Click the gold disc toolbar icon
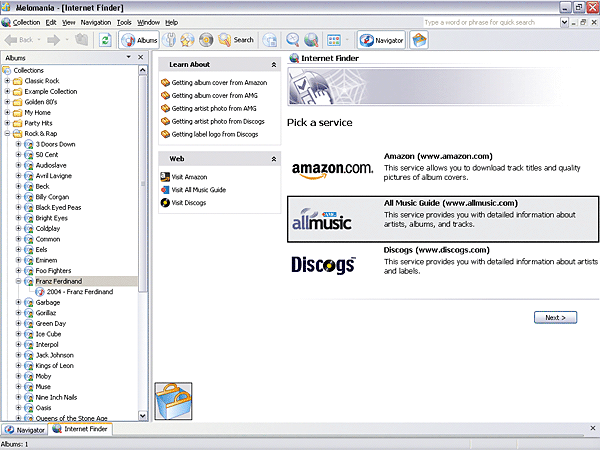Screen dimensions: 600x450 206,40
